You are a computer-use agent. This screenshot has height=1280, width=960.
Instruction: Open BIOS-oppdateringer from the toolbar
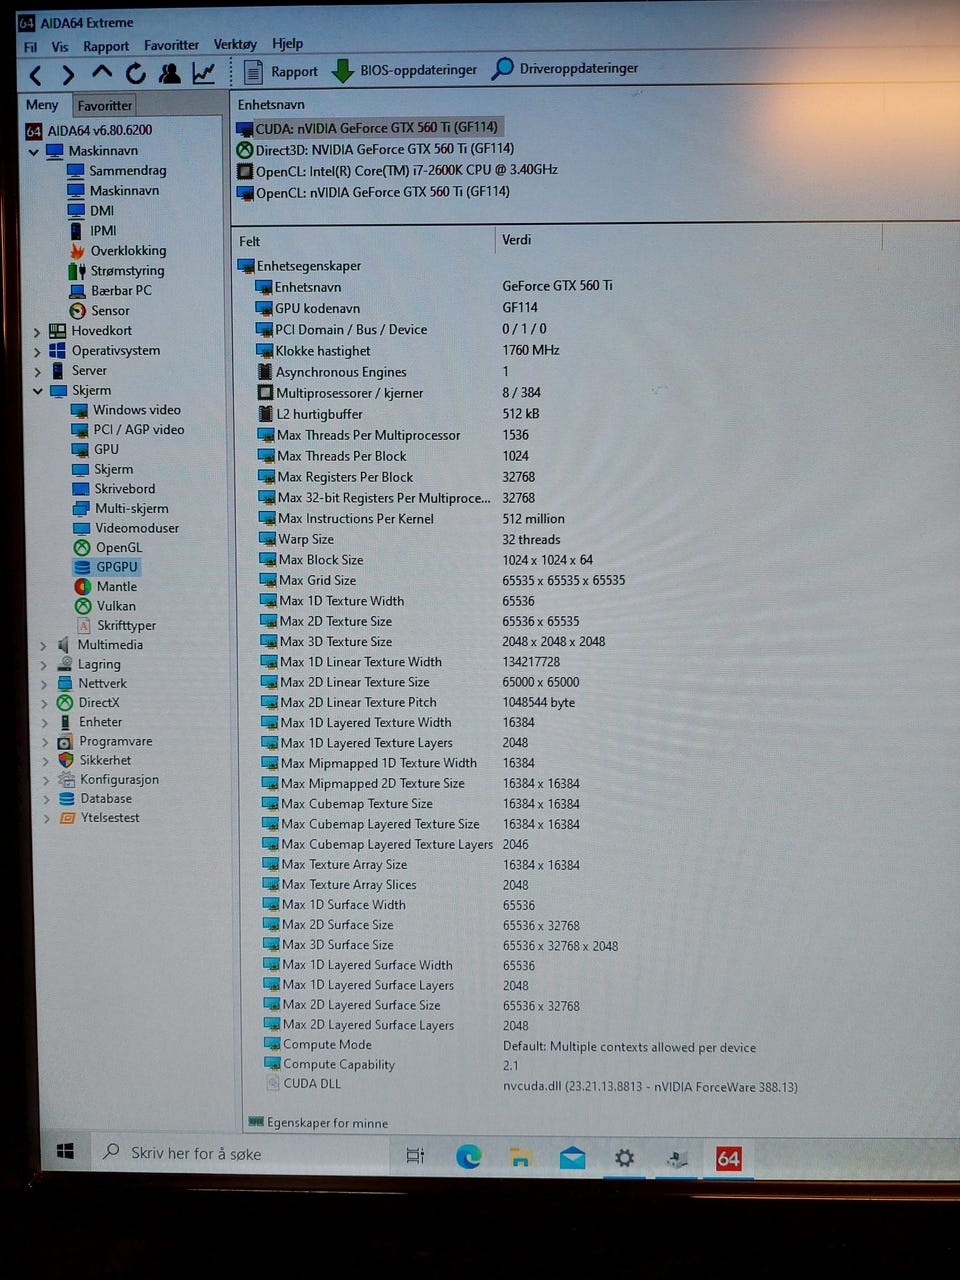pyautogui.click(x=405, y=70)
